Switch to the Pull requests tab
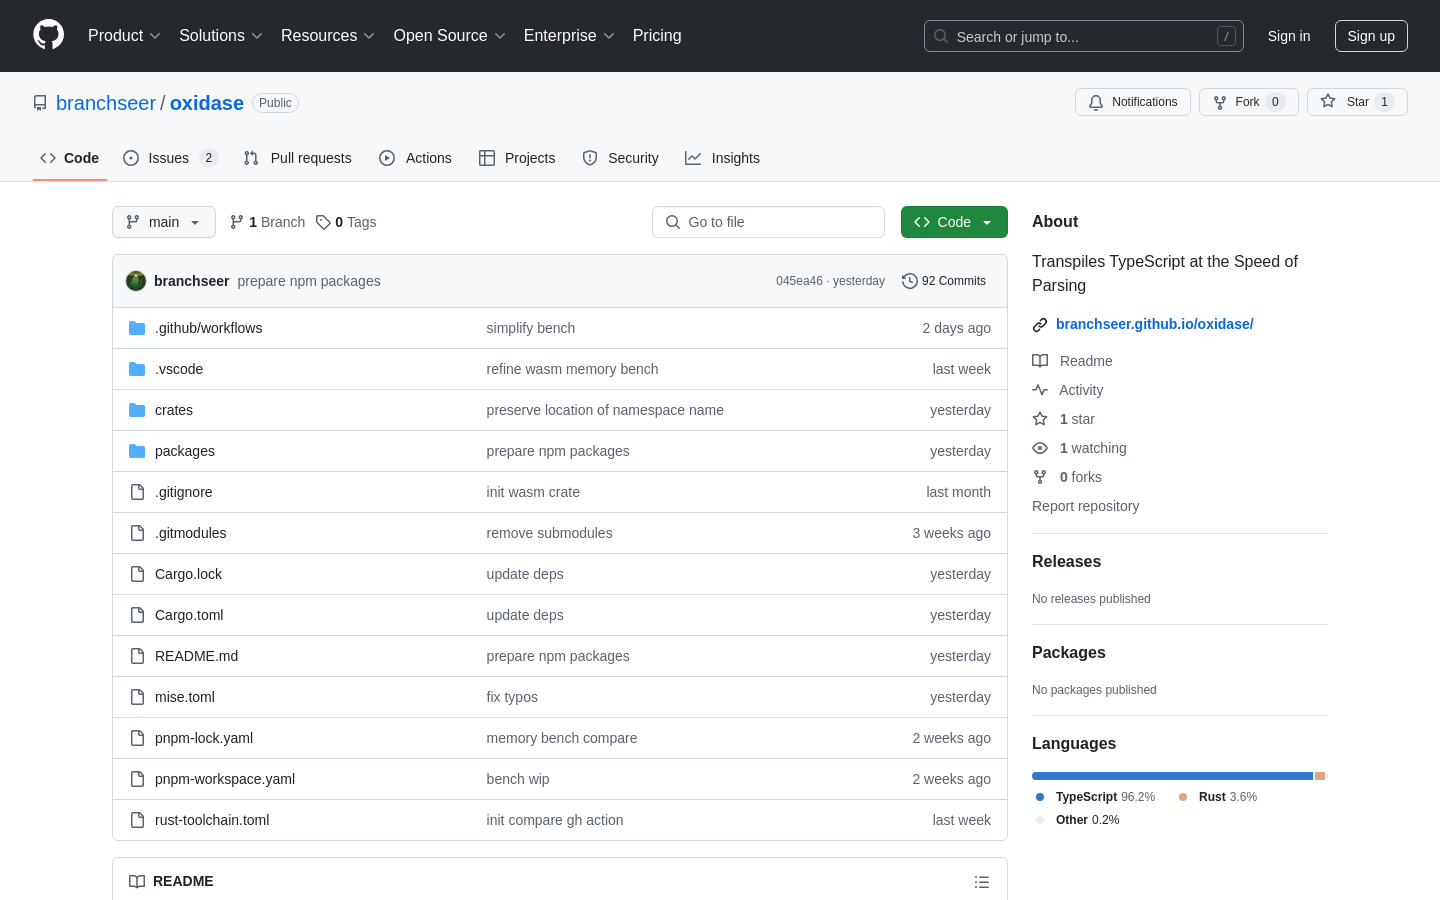 tap(297, 158)
